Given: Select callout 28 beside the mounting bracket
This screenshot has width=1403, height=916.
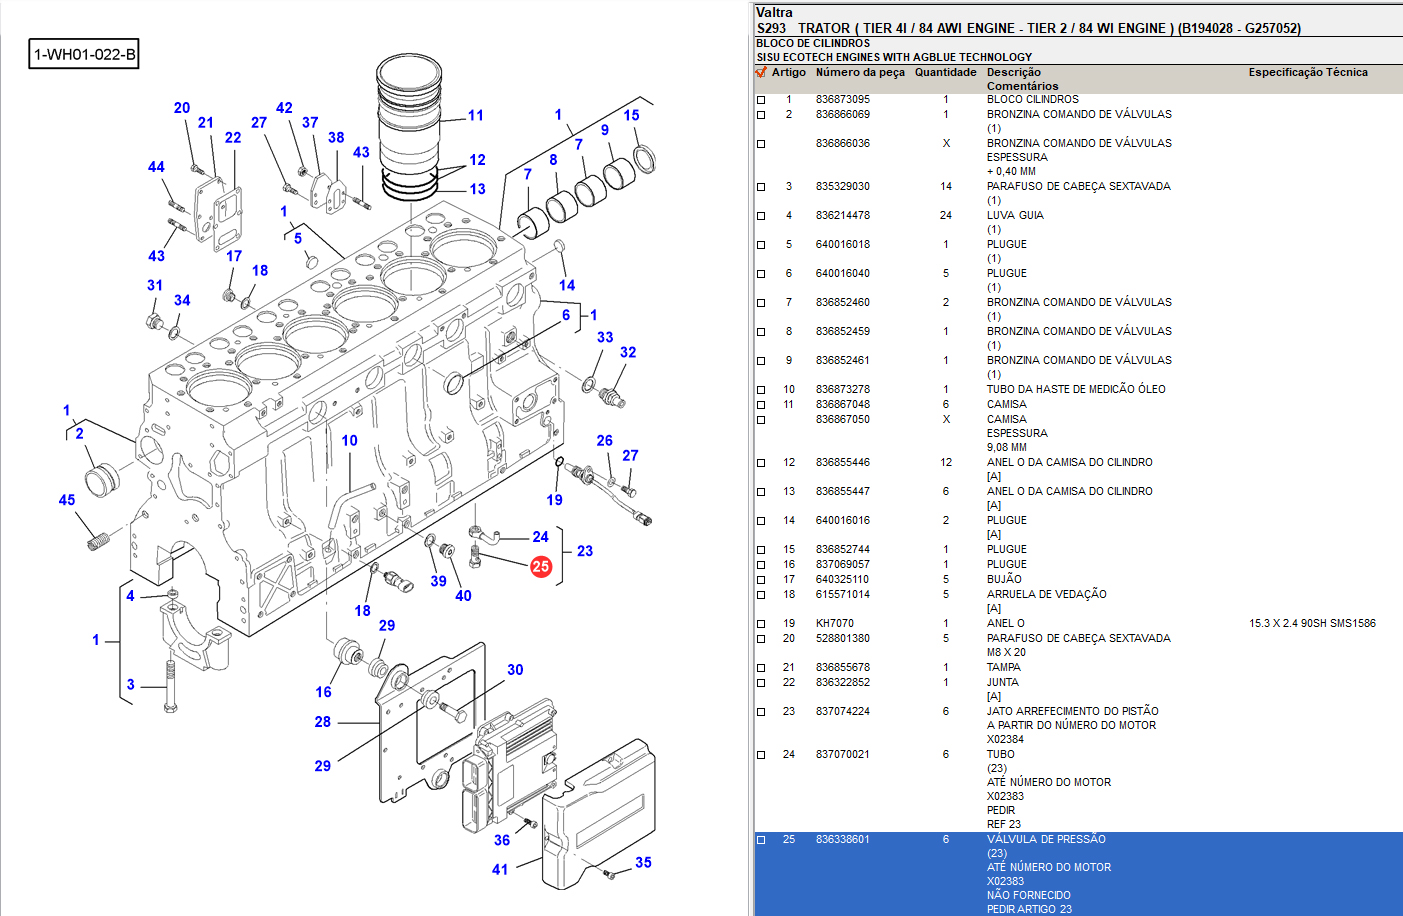Looking at the screenshot, I should click(x=322, y=721).
